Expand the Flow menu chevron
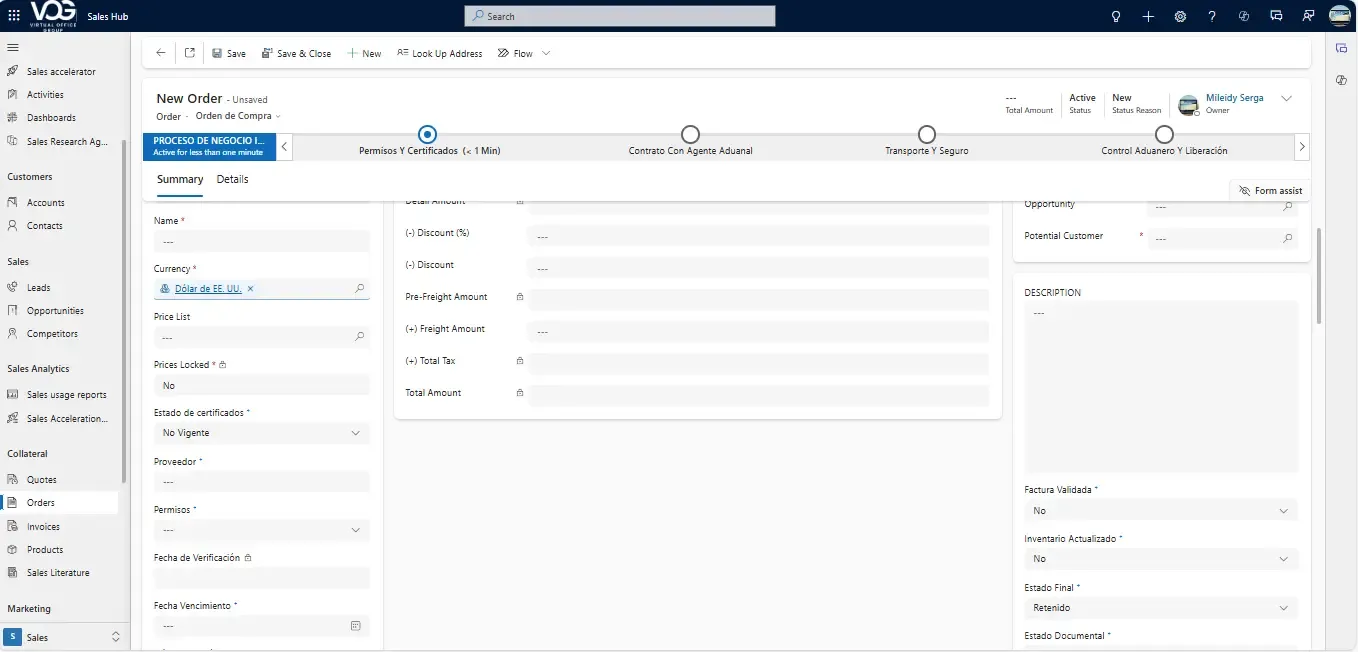 pyautogui.click(x=546, y=54)
